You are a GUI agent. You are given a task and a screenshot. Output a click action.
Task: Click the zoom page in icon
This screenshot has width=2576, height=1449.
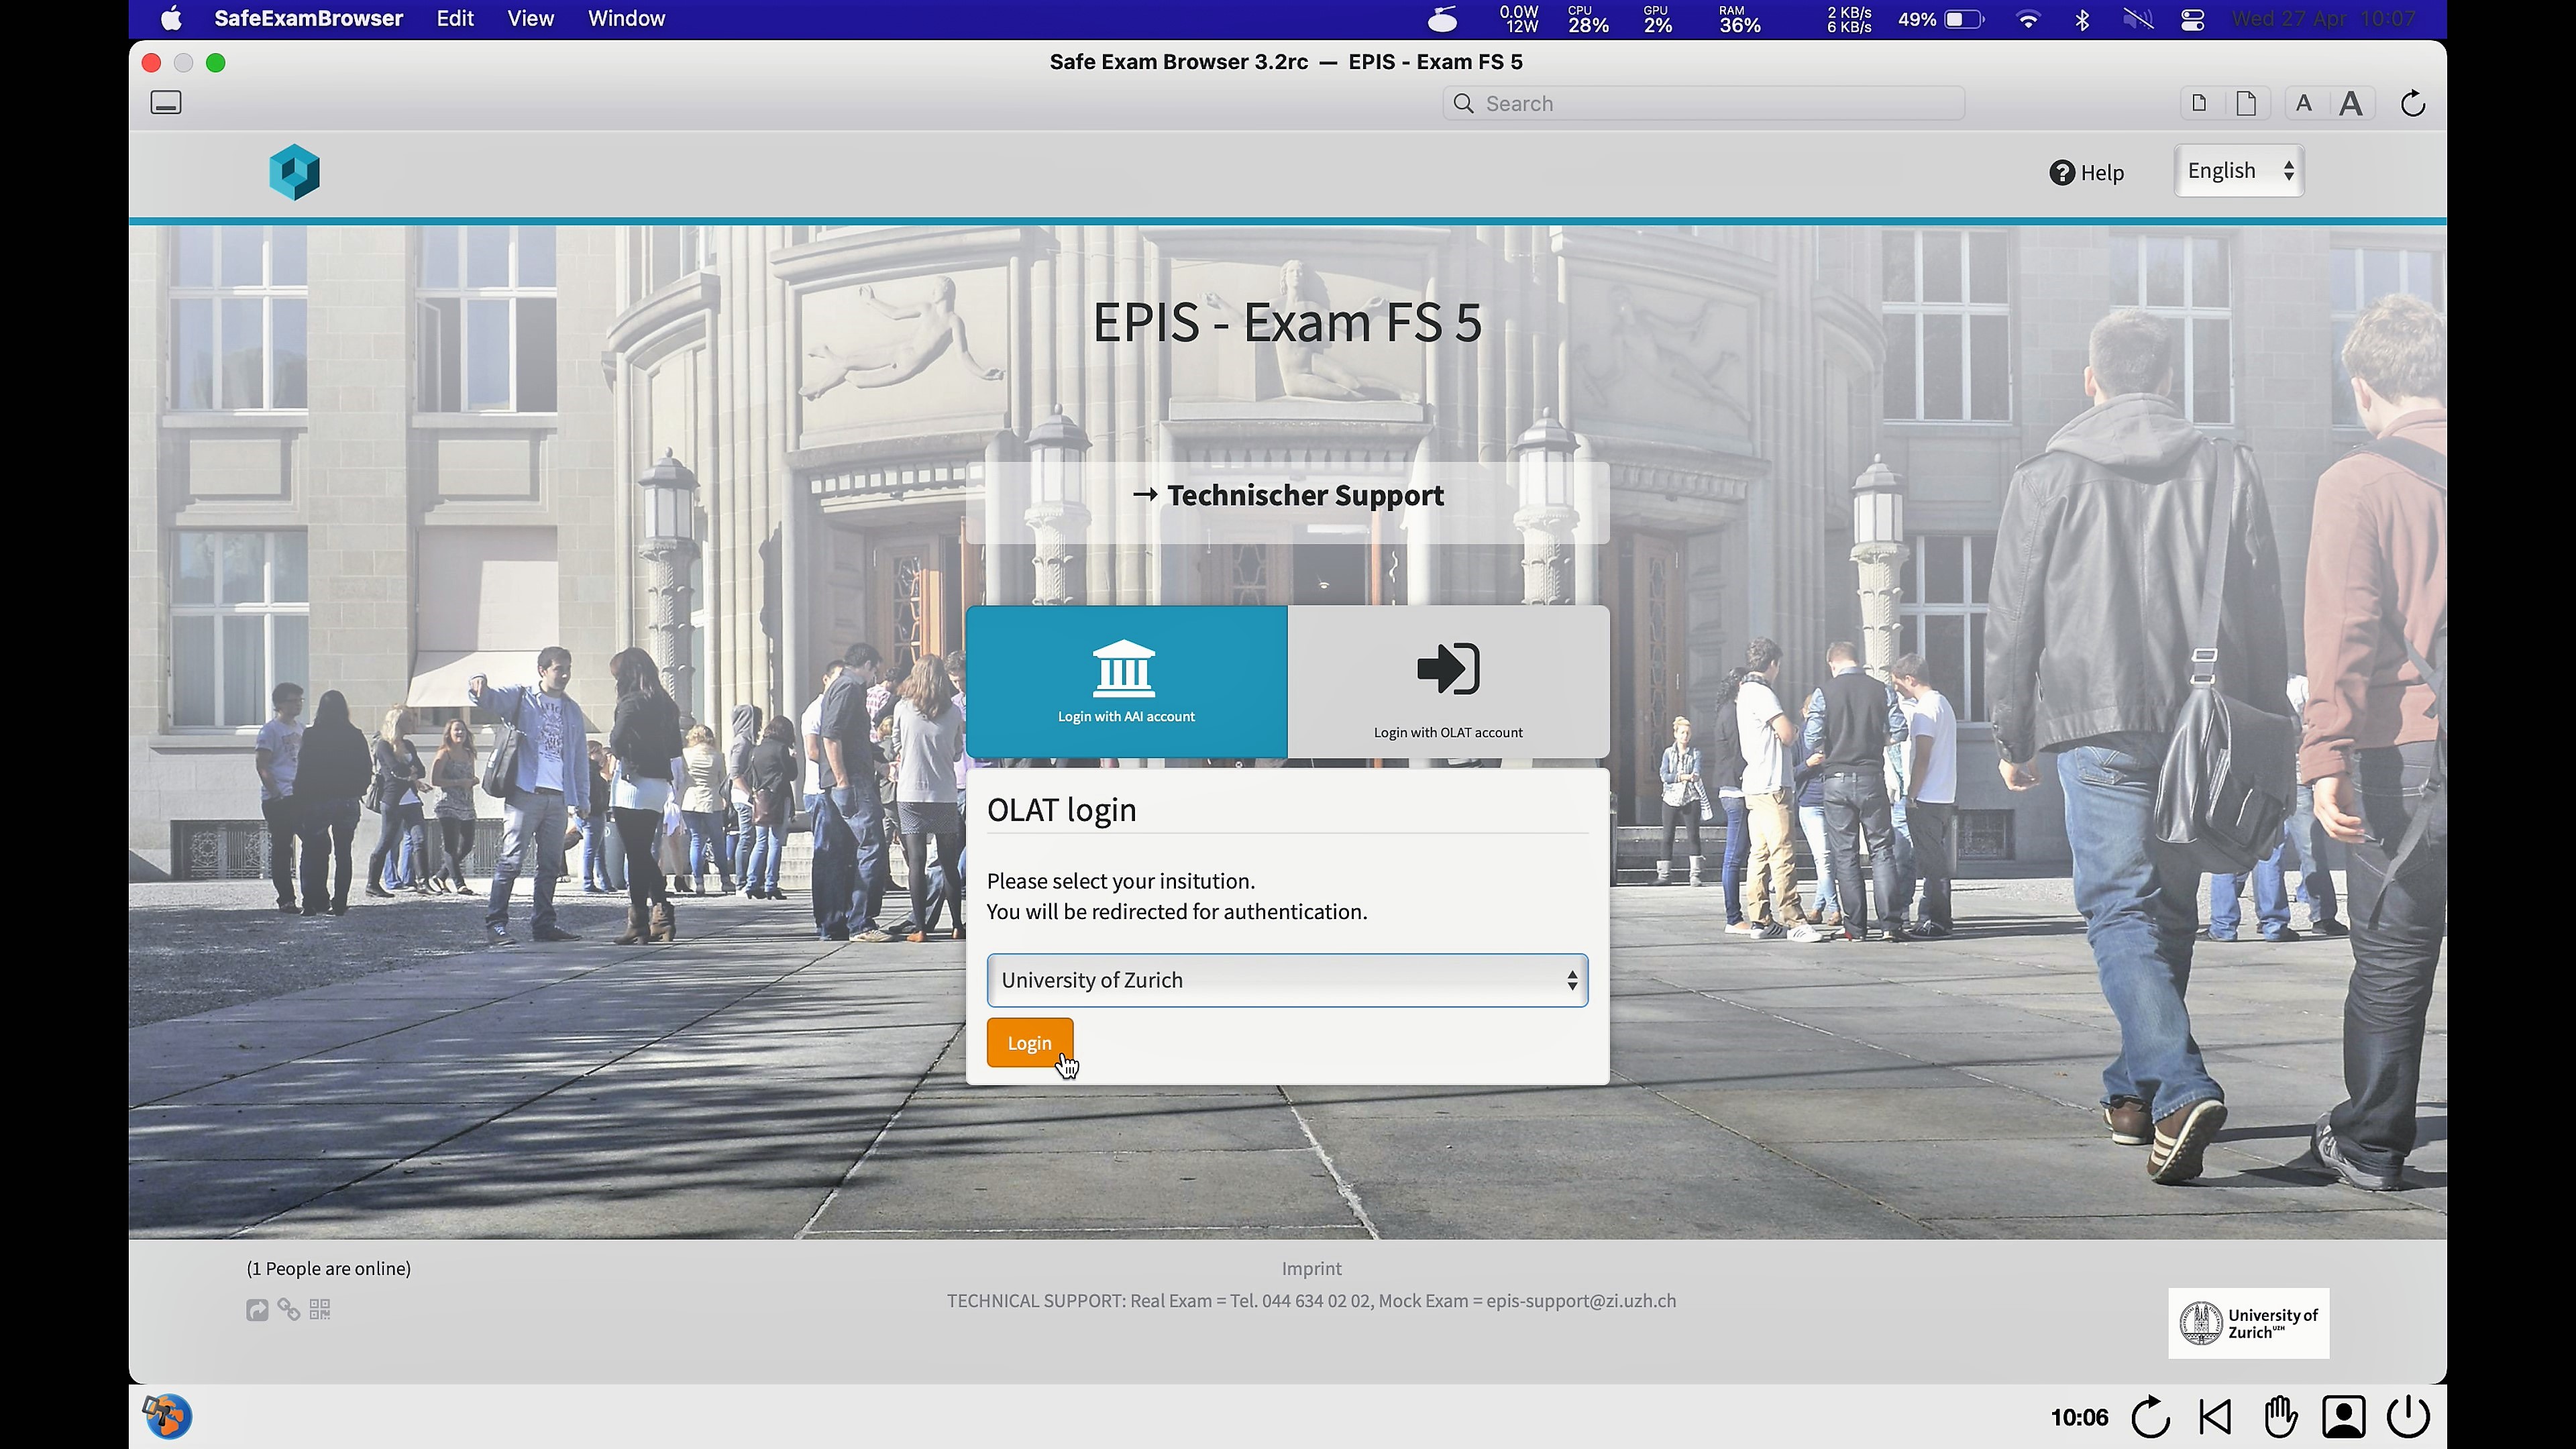point(2246,103)
